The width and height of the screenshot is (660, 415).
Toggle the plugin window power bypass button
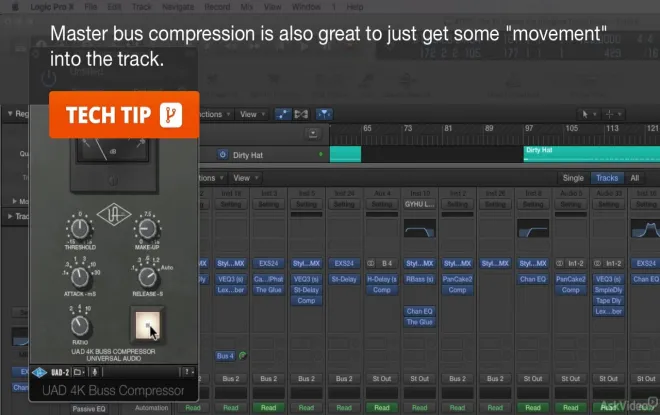(x=49, y=78)
